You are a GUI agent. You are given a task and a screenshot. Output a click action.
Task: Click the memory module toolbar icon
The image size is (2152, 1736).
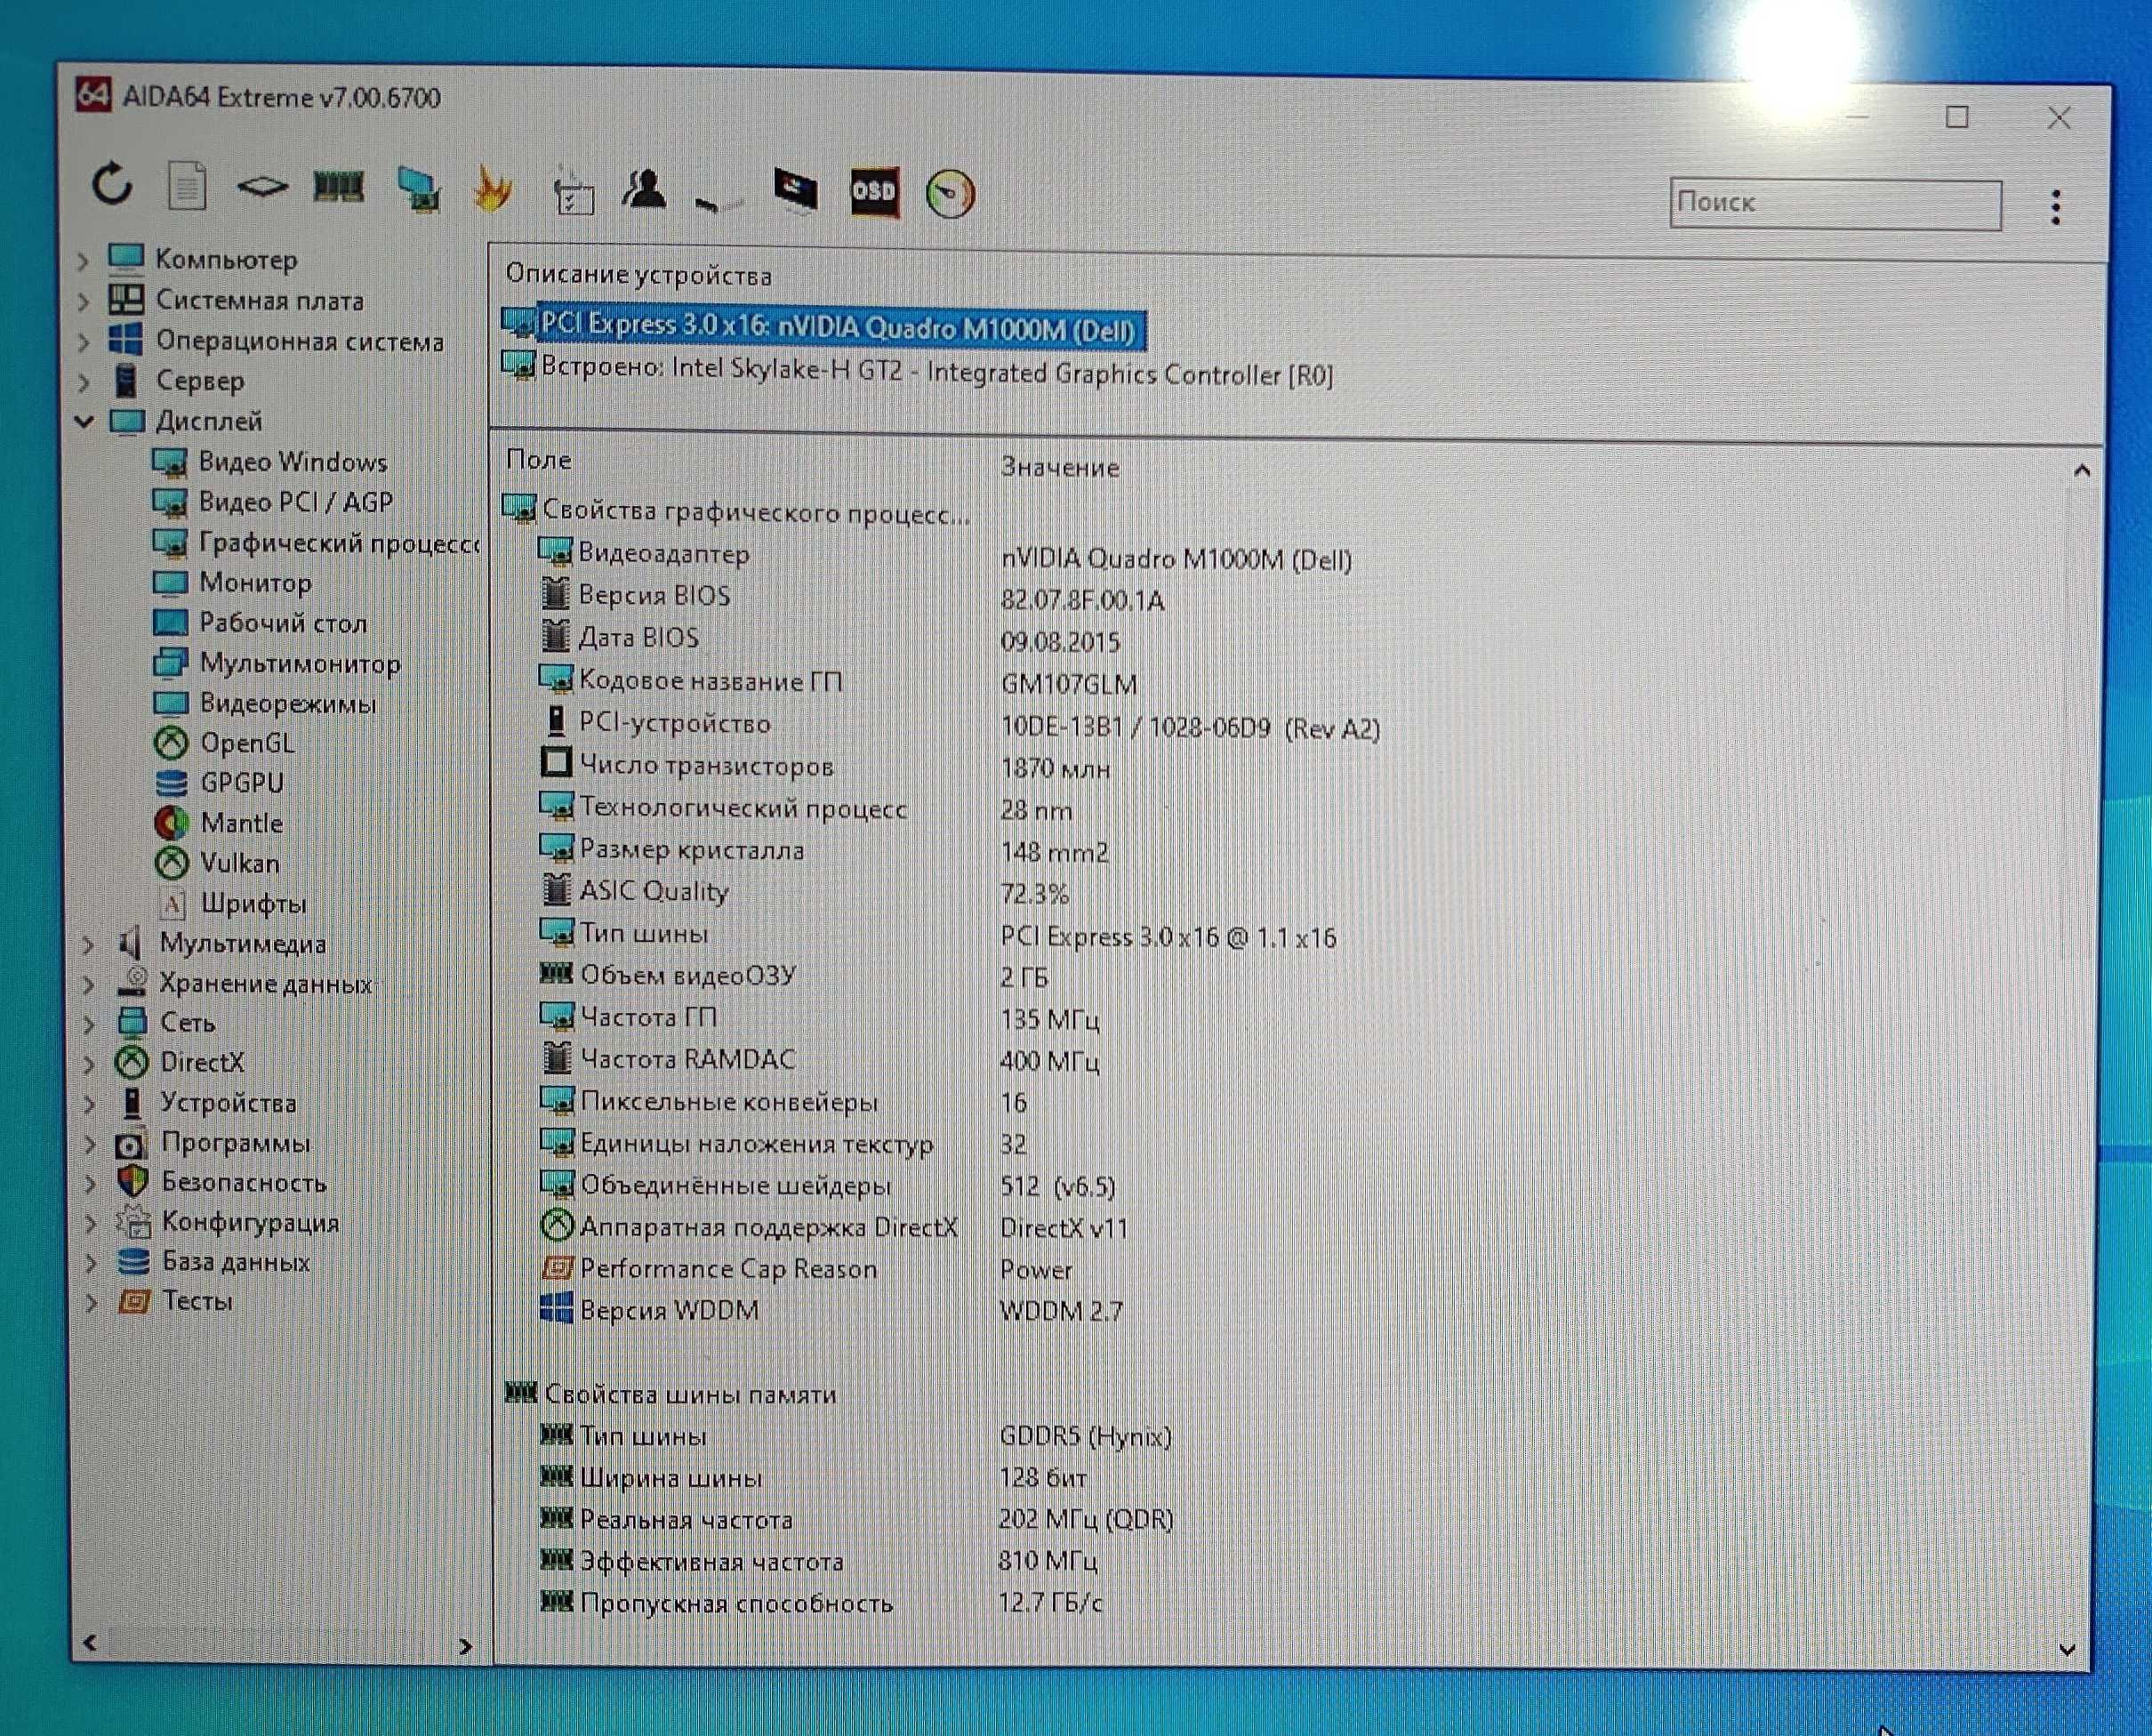(338, 186)
